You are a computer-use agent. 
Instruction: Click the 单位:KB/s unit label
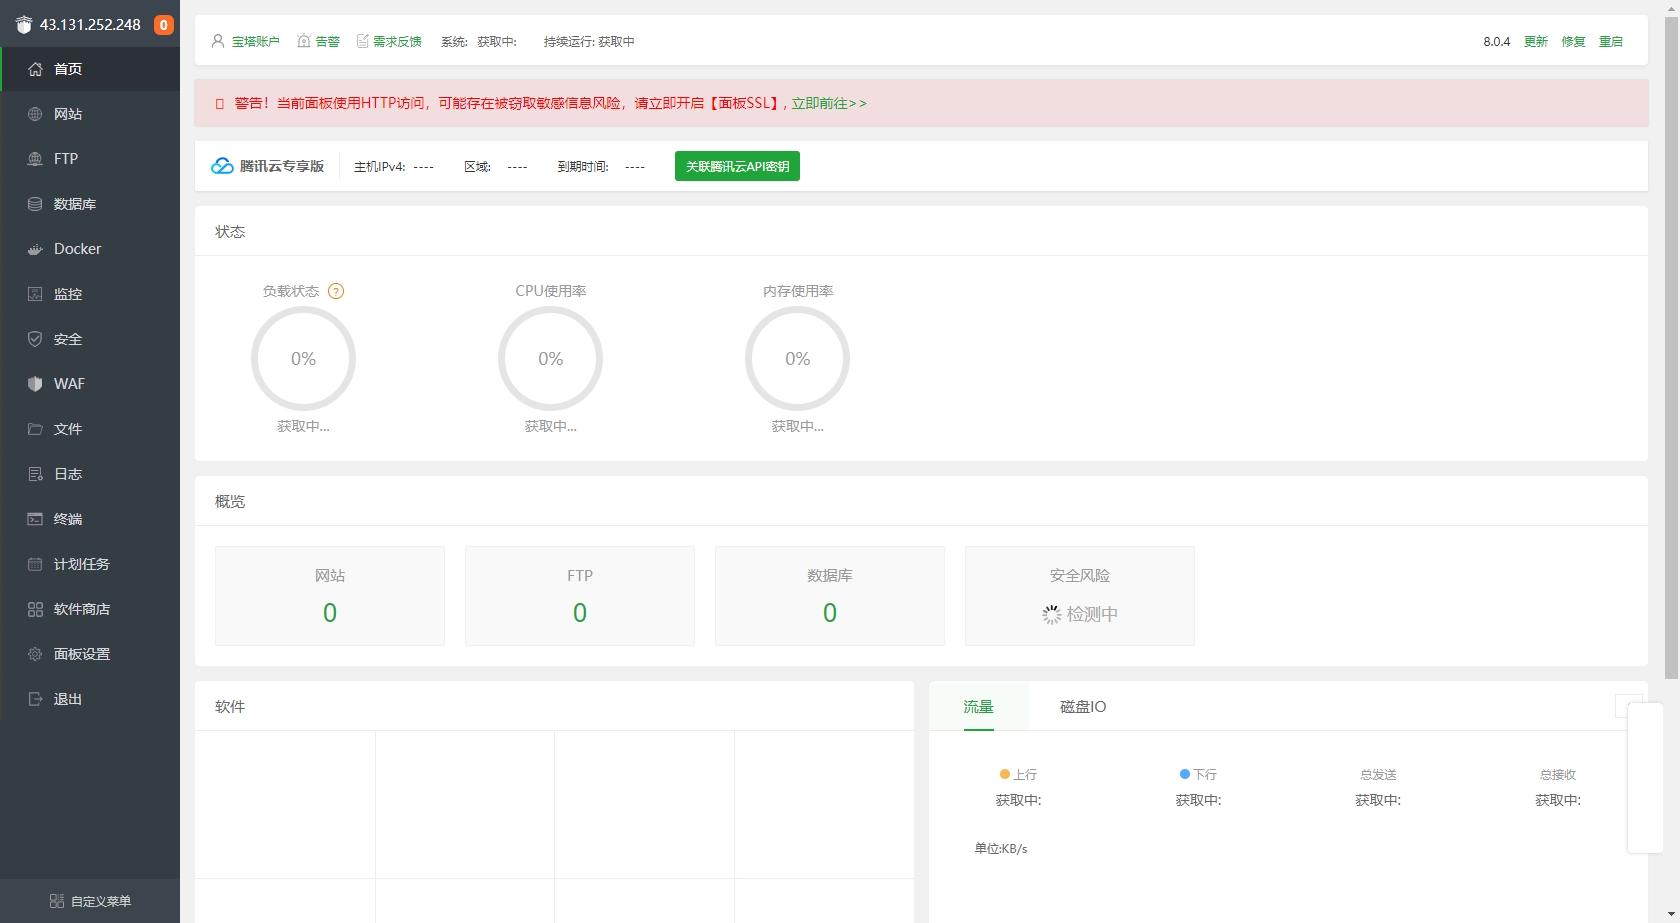(x=1001, y=849)
